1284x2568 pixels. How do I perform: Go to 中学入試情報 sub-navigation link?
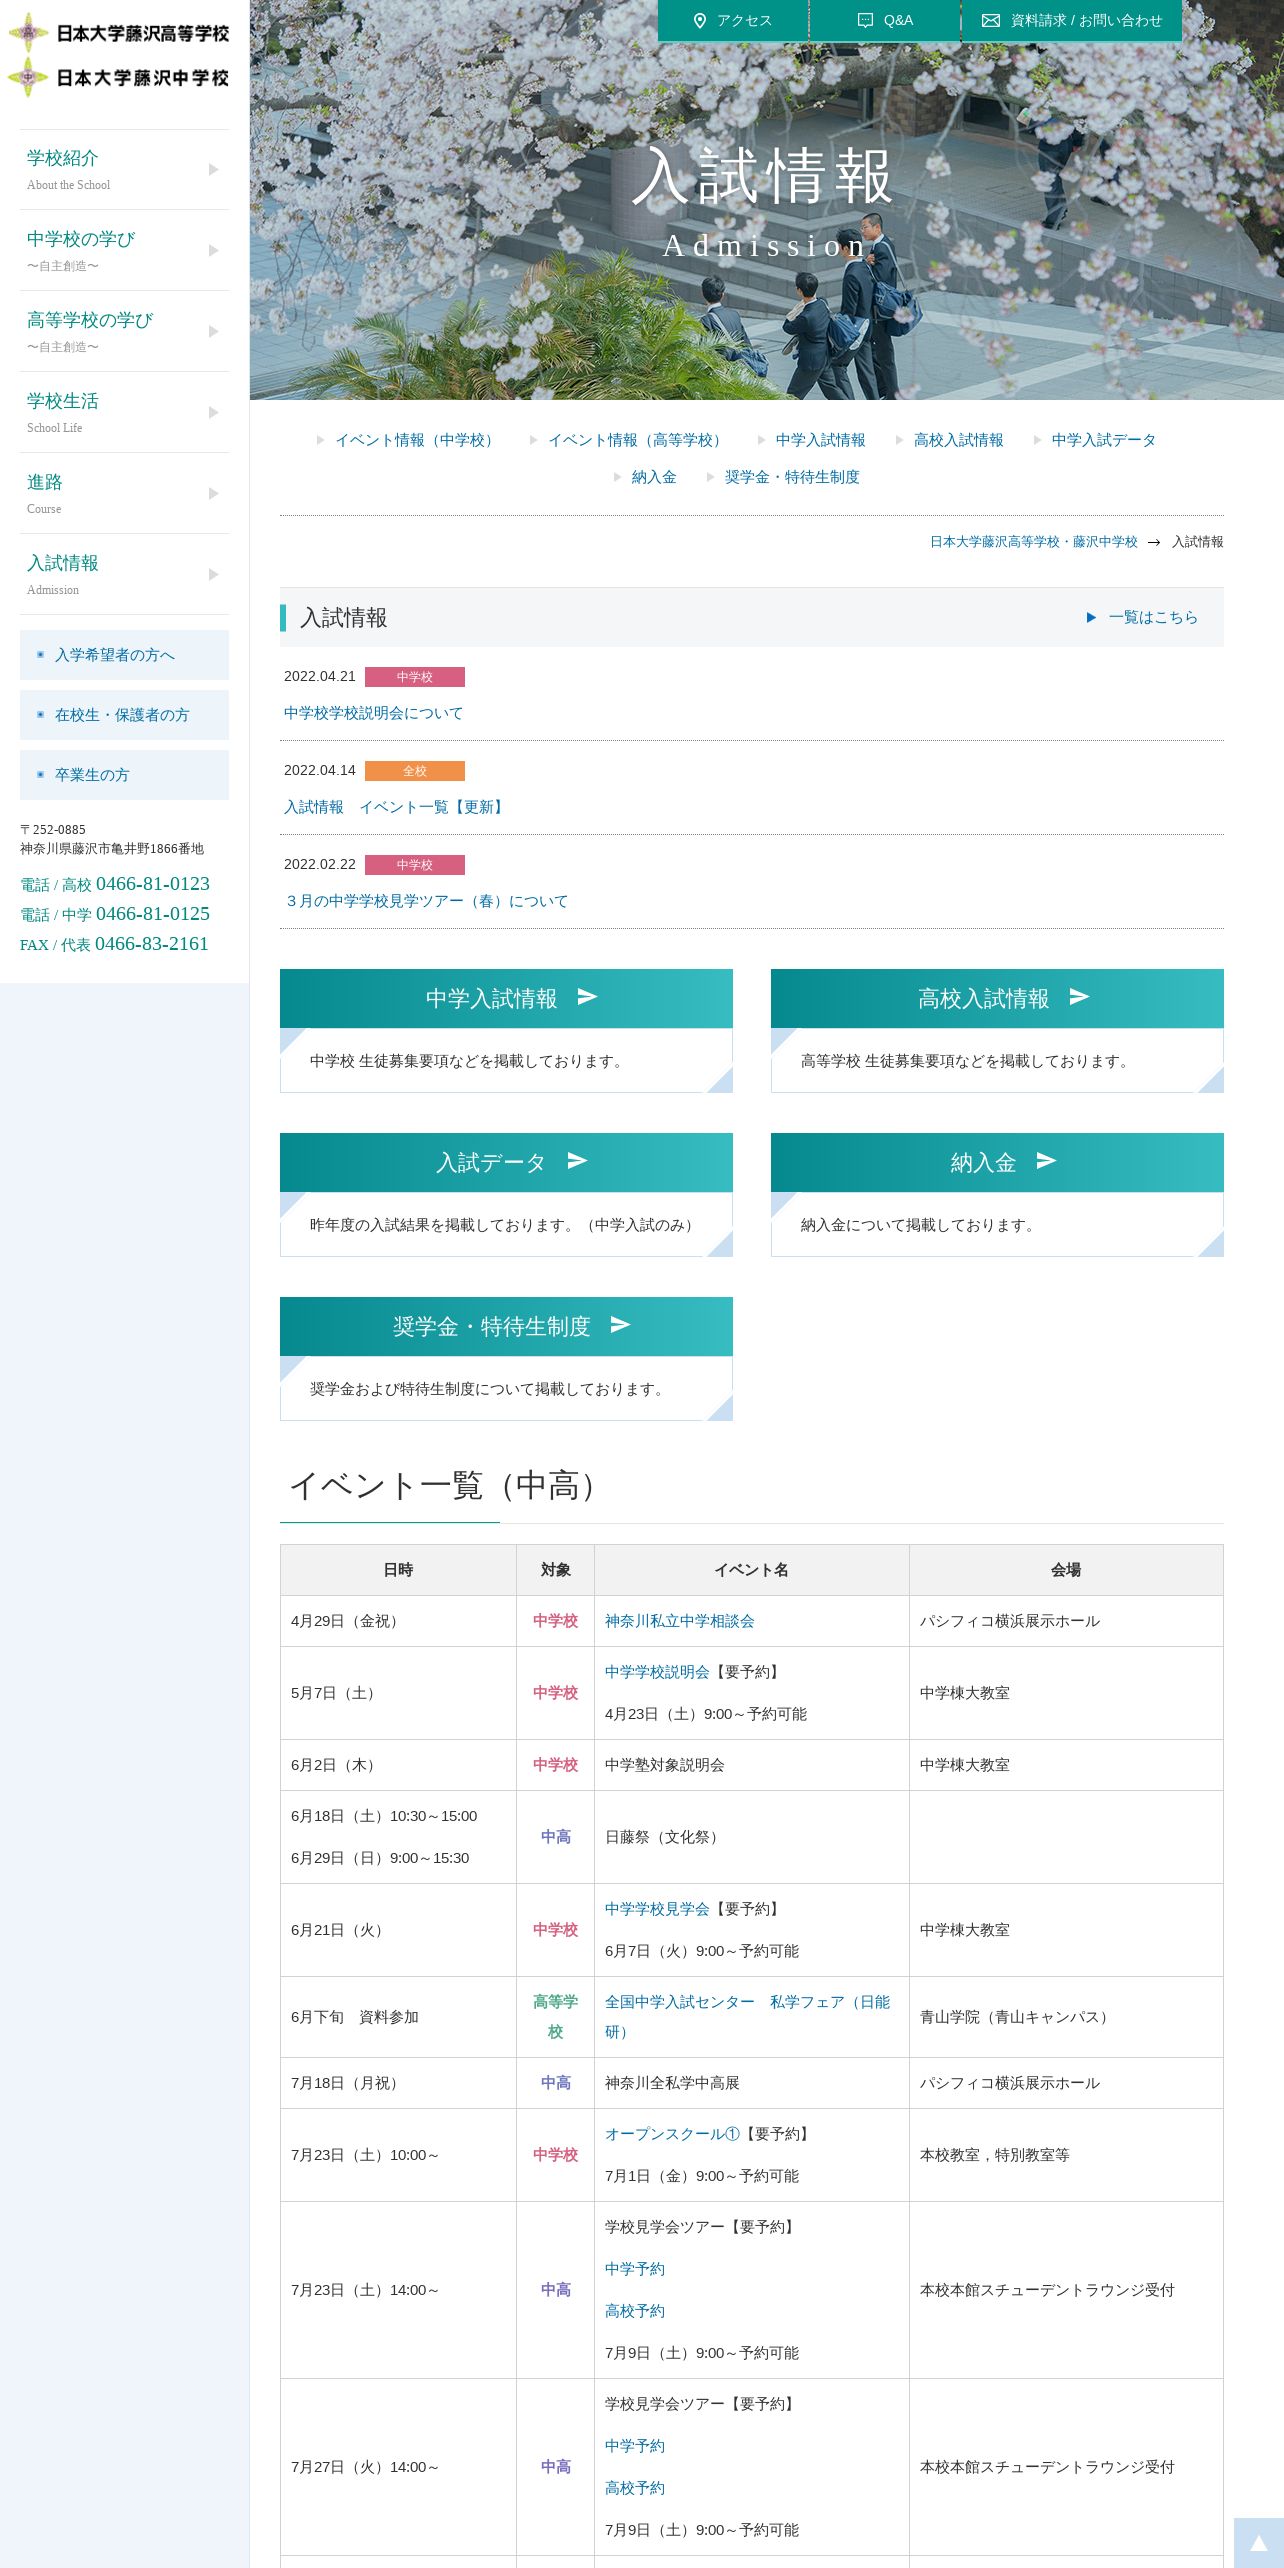coord(820,440)
